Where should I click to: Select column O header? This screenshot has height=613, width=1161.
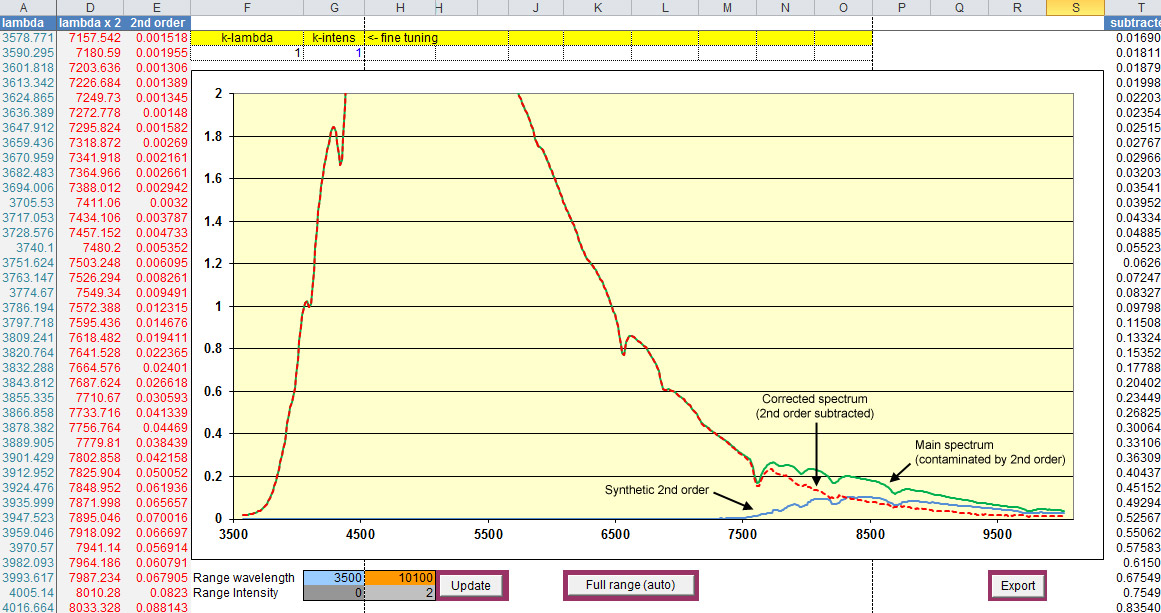point(843,7)
